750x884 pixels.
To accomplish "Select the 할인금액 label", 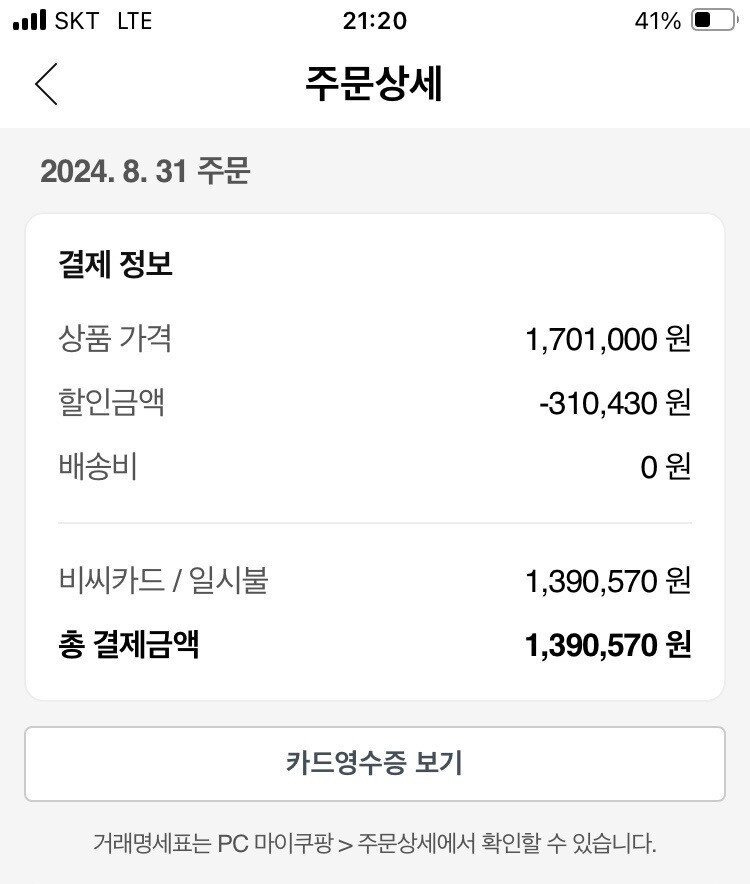I will click(x=112, y=402).
